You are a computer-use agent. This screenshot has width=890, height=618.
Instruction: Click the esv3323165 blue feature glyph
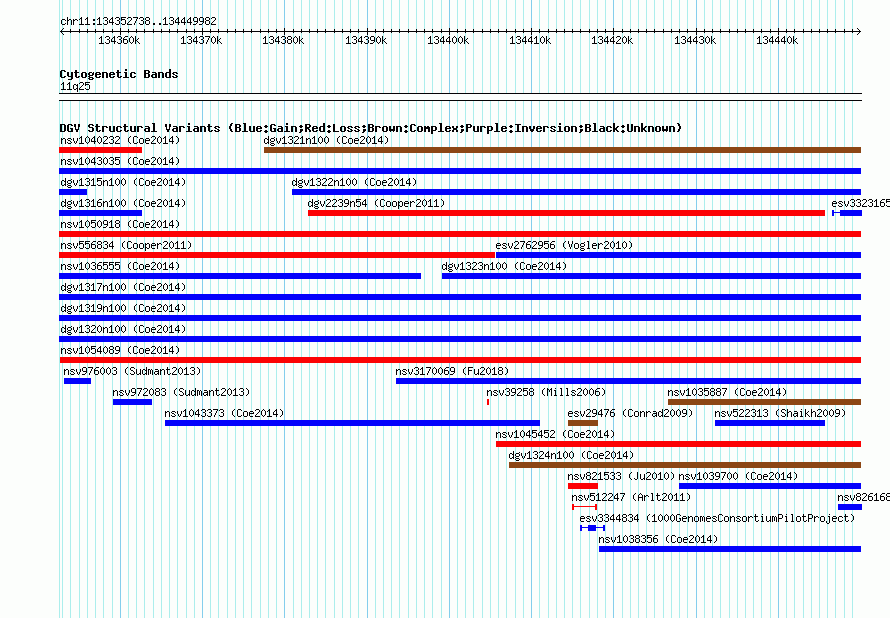(x=847, y=213)
